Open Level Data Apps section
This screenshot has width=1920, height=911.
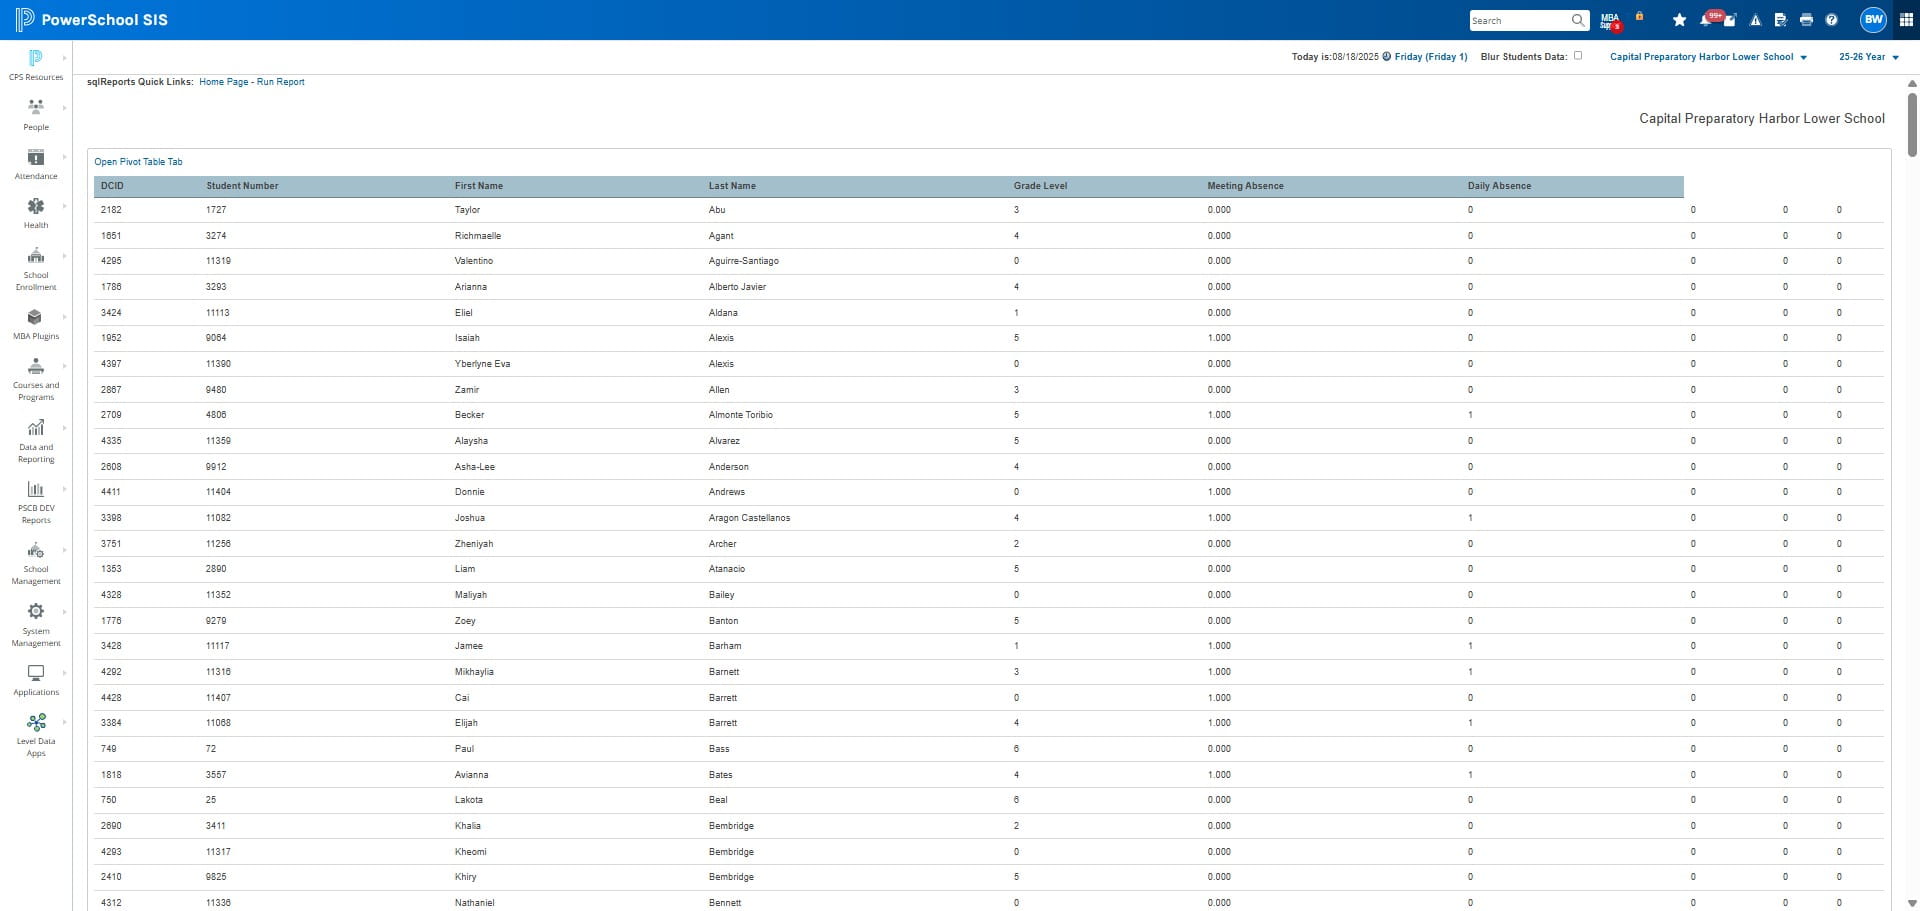[36, 736]
